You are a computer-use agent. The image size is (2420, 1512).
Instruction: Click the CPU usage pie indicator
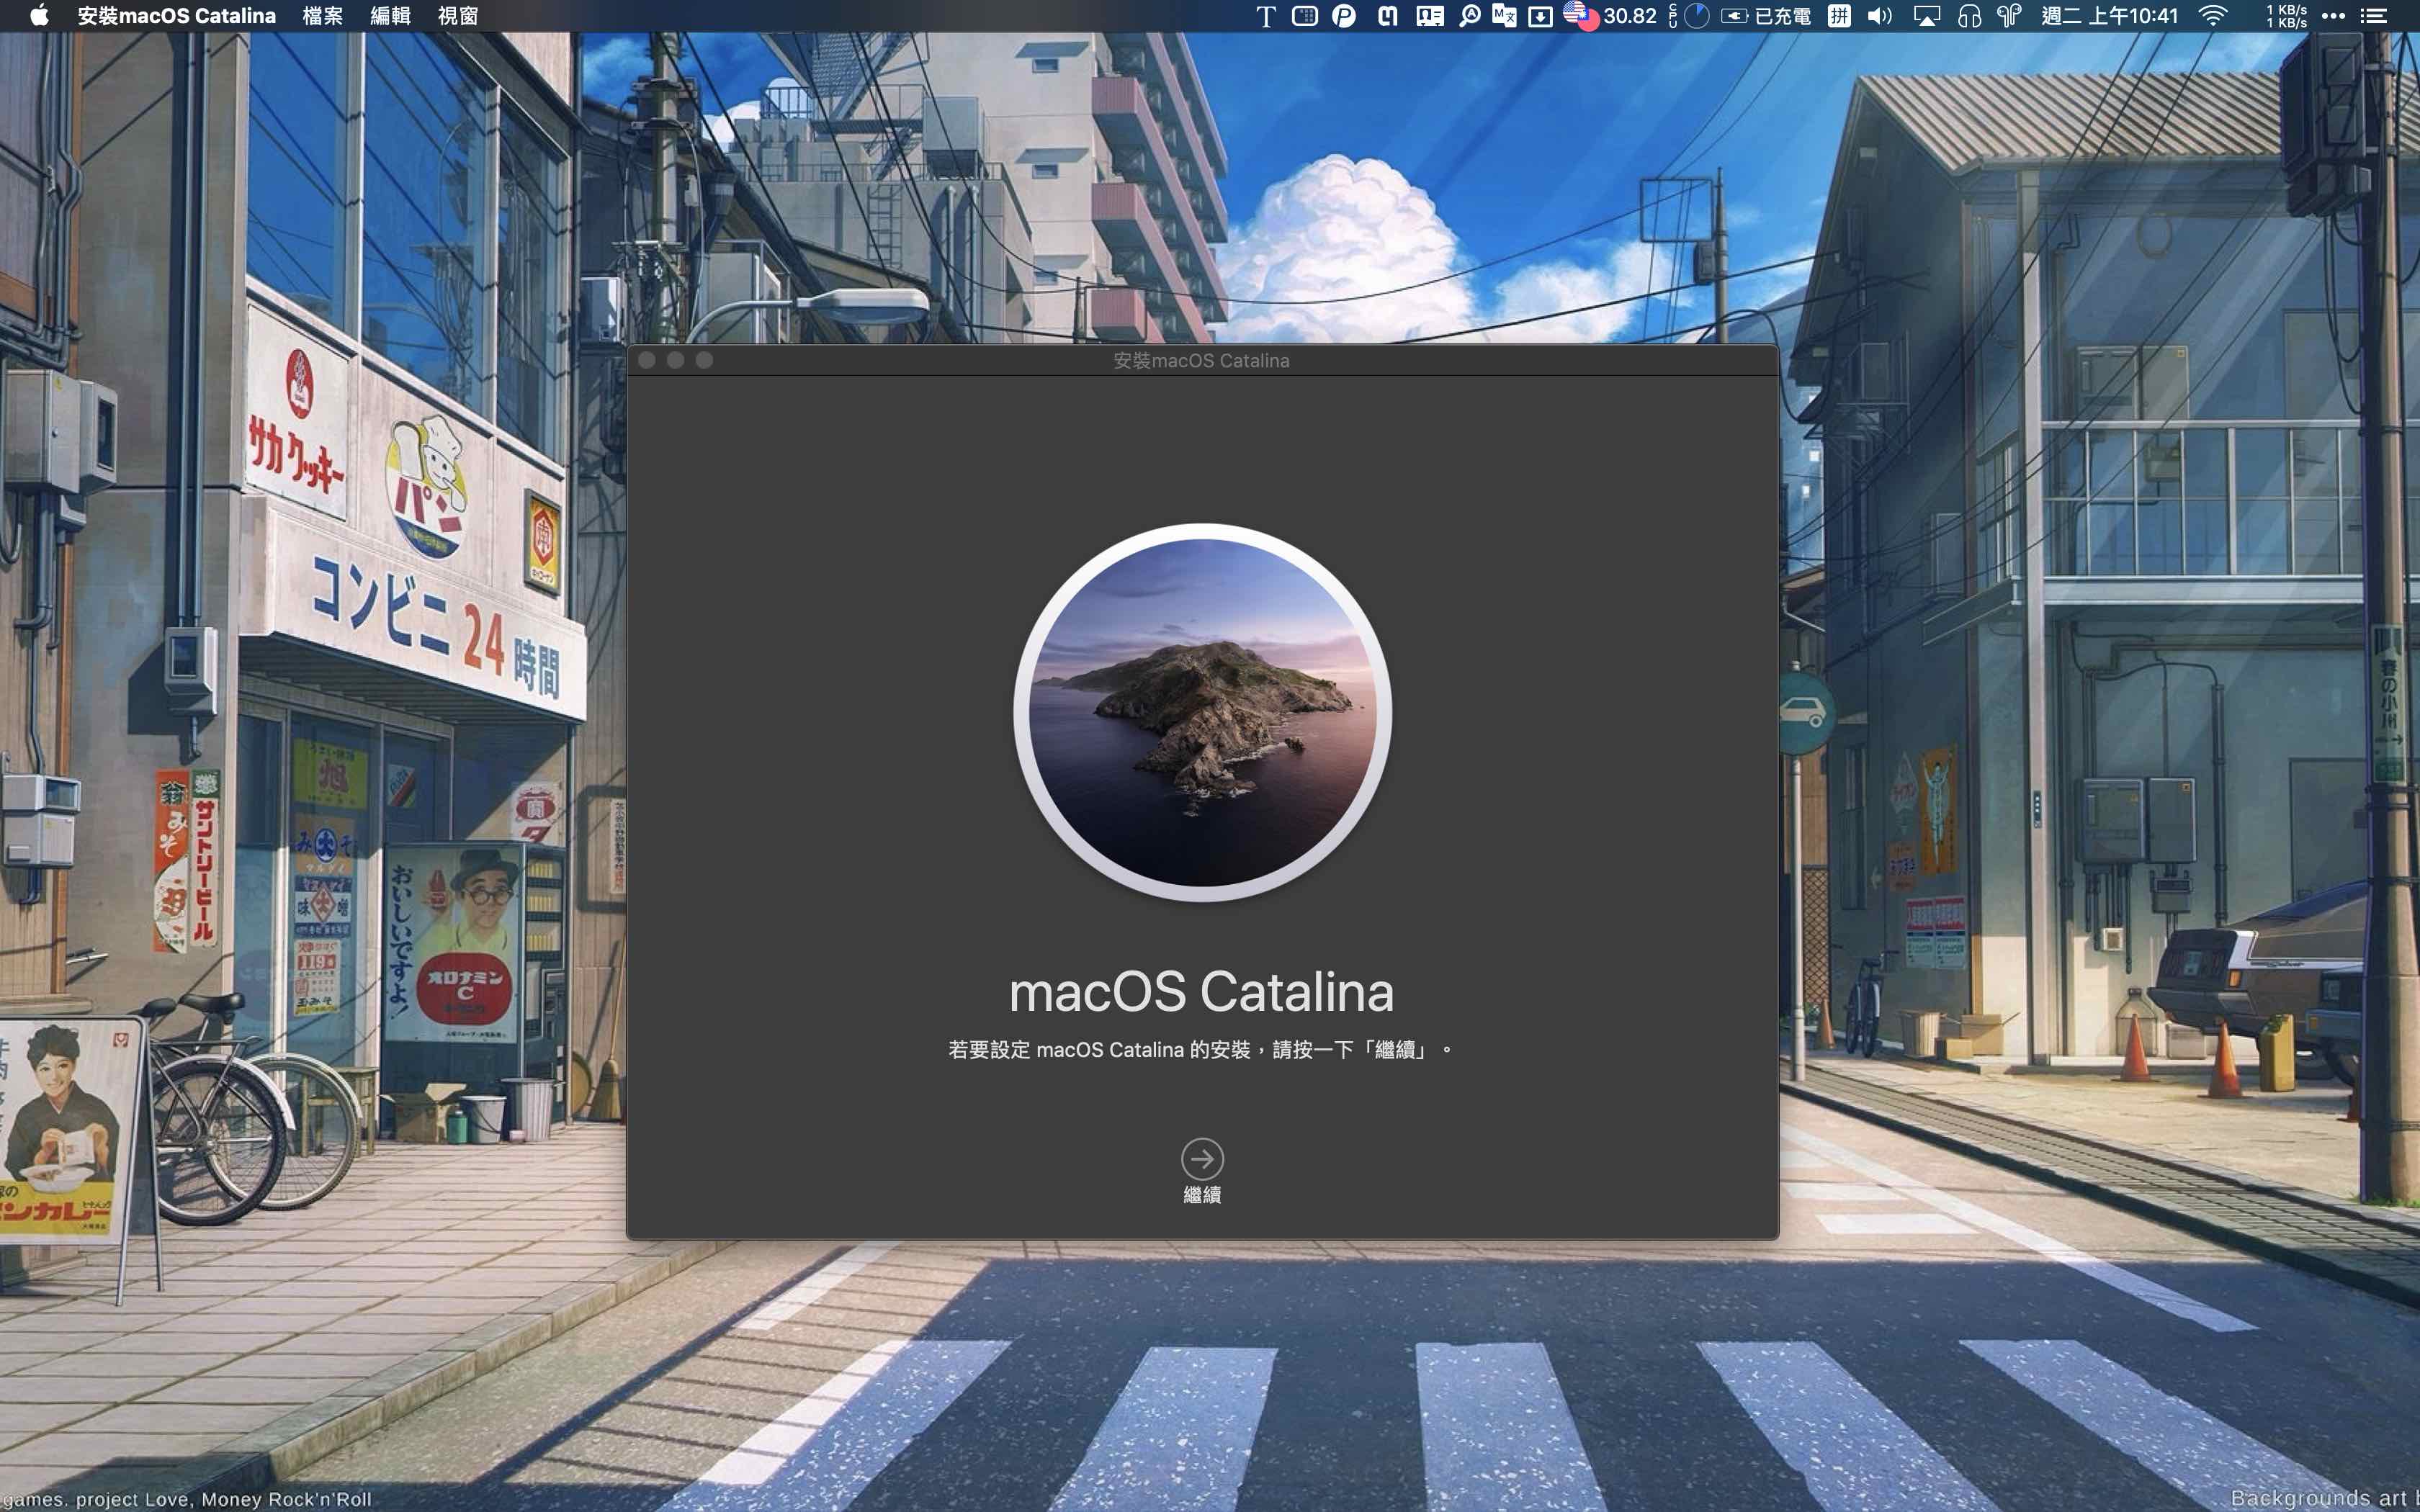coord(1697,16)
